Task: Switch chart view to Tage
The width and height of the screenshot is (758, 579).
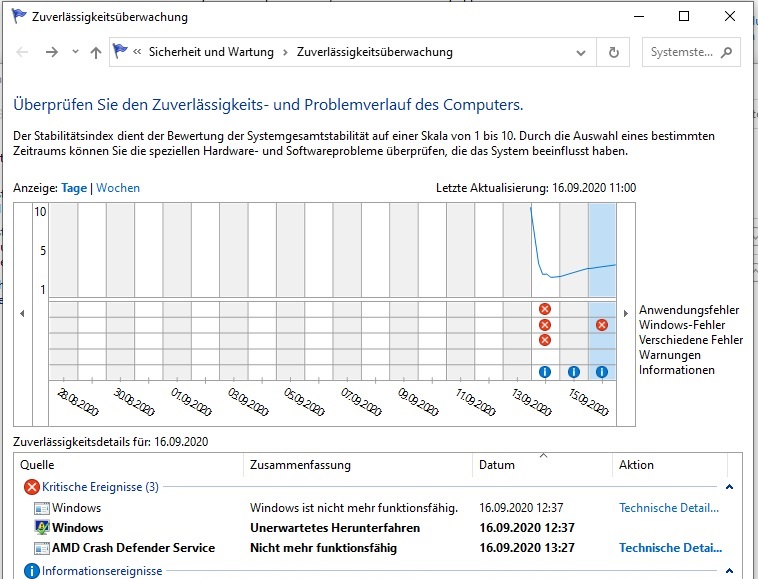Action: 74,188
